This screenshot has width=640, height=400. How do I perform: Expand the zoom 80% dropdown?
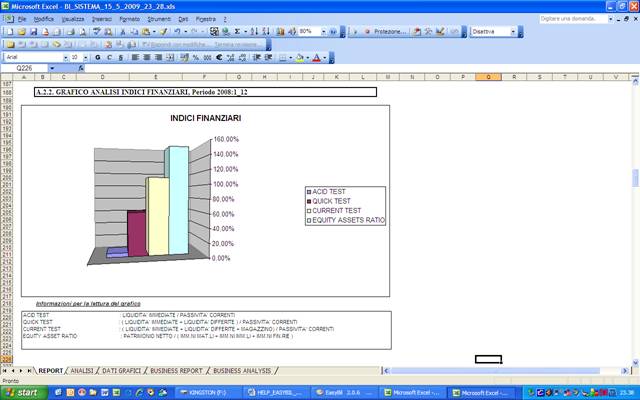(324, 32)
